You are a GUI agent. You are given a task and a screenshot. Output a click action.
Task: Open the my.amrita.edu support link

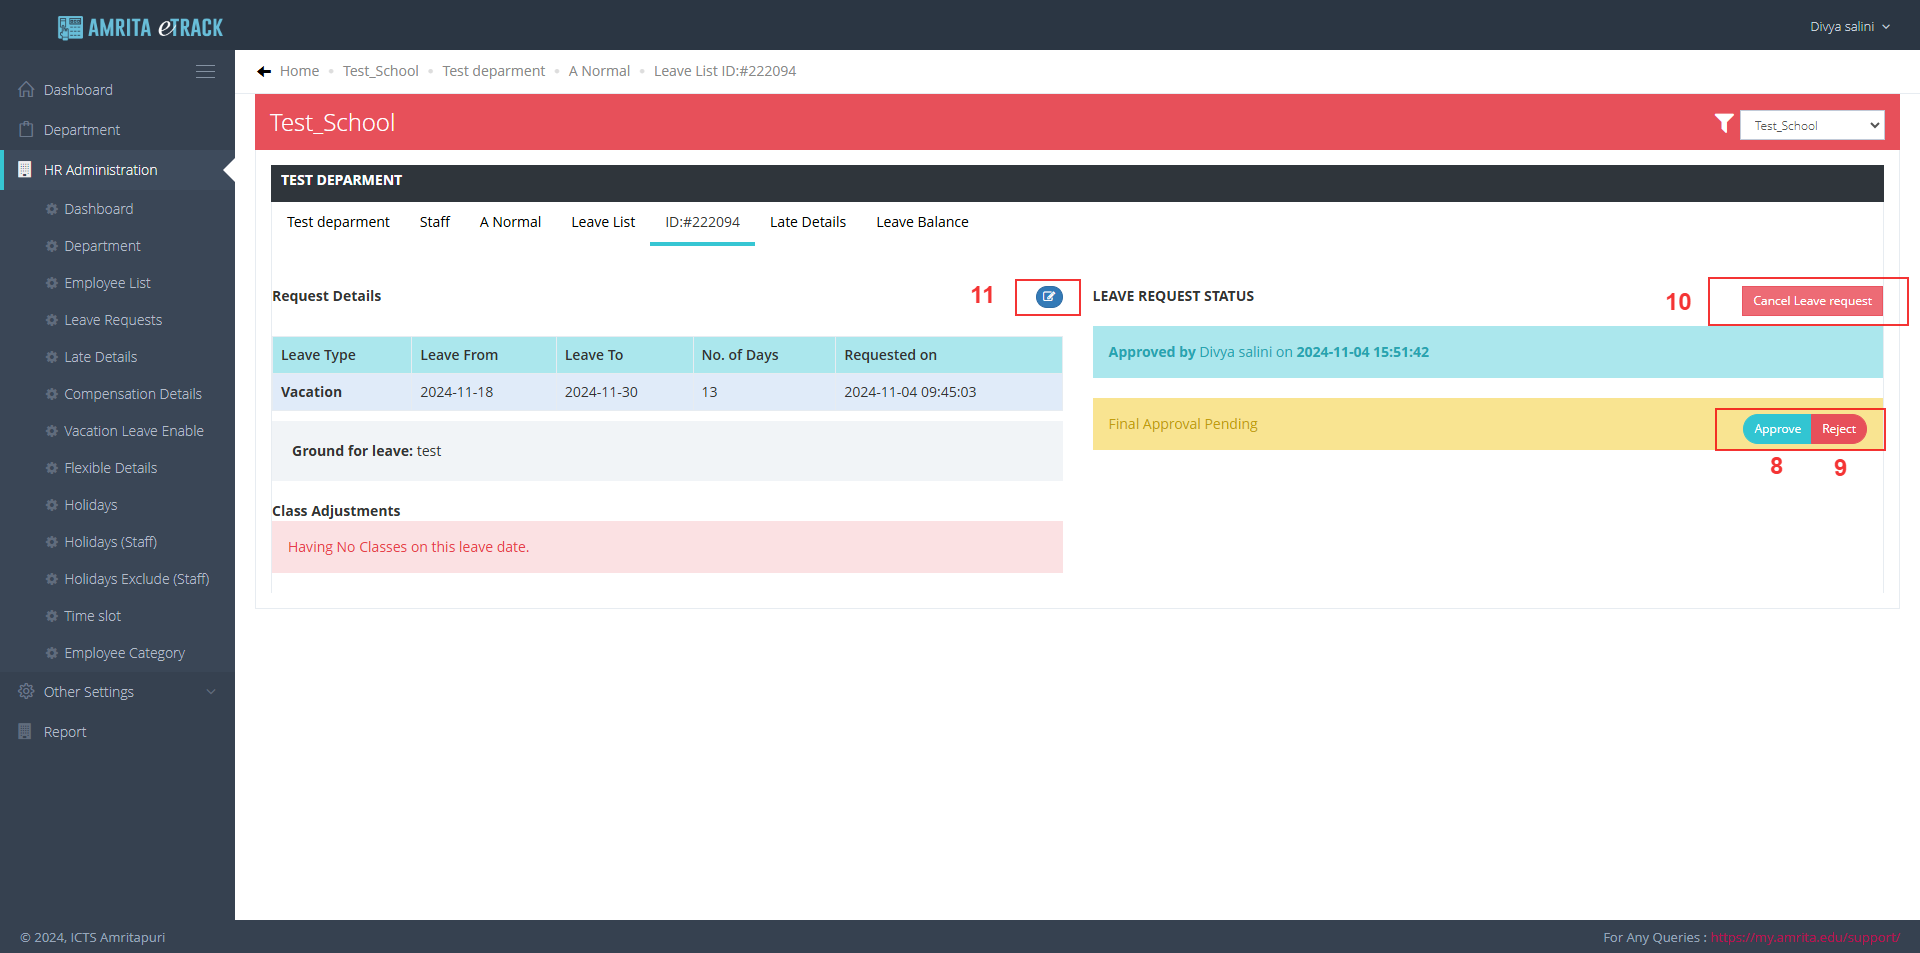point(1805,937)
